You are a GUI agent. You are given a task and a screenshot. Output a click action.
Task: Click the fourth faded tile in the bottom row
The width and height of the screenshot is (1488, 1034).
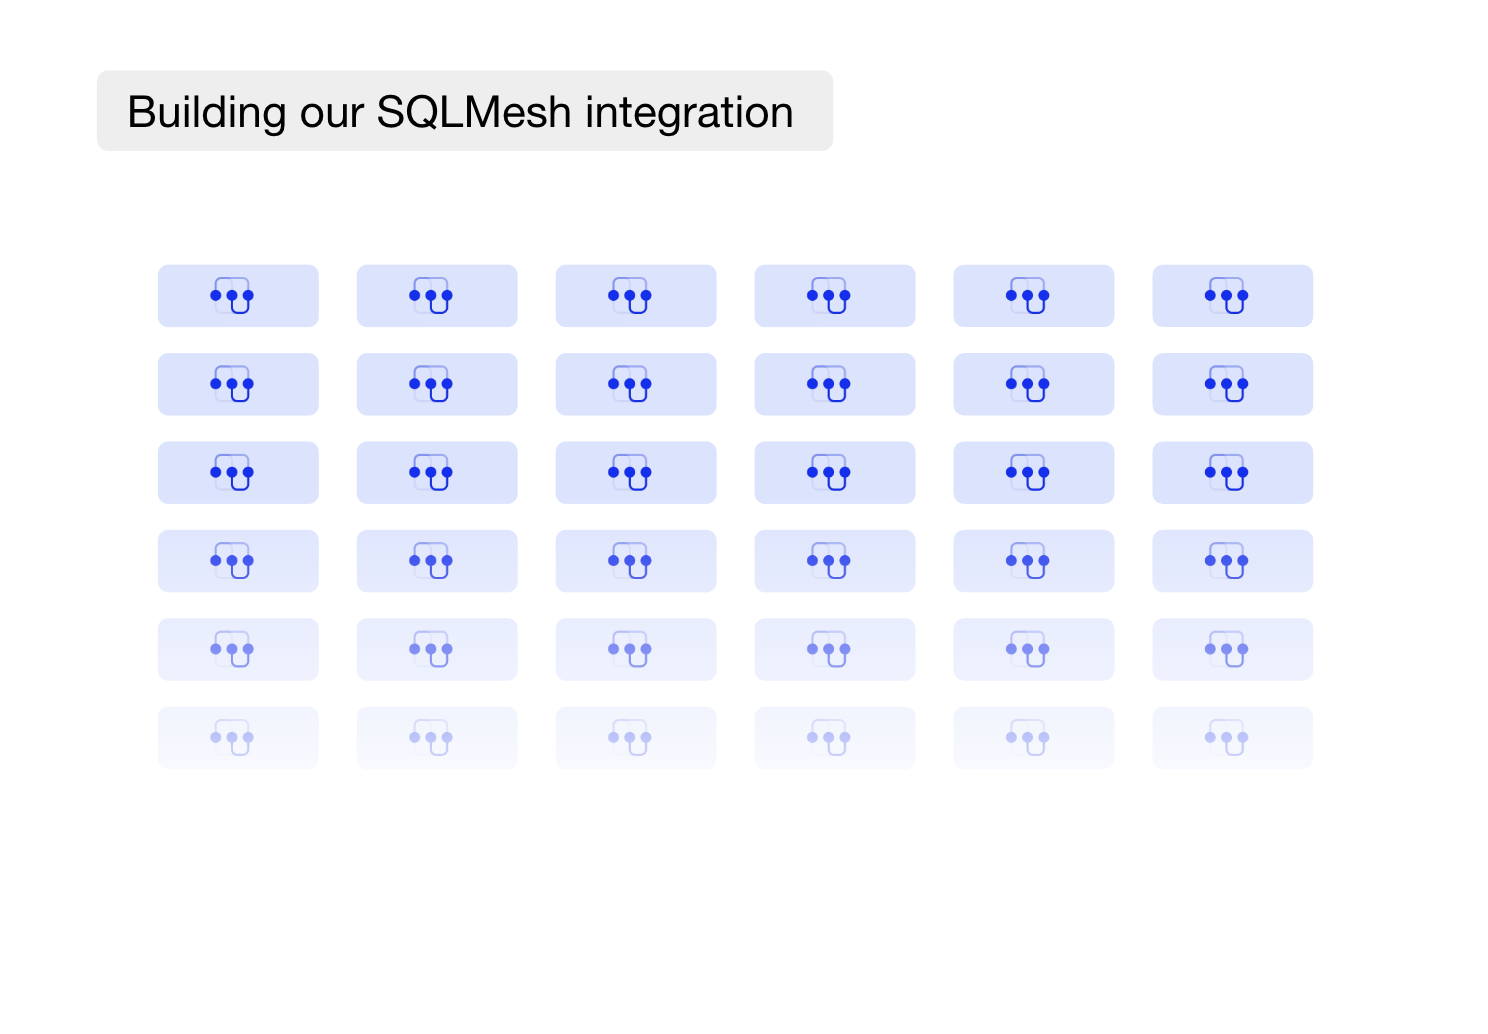click(x=835, y=738)
